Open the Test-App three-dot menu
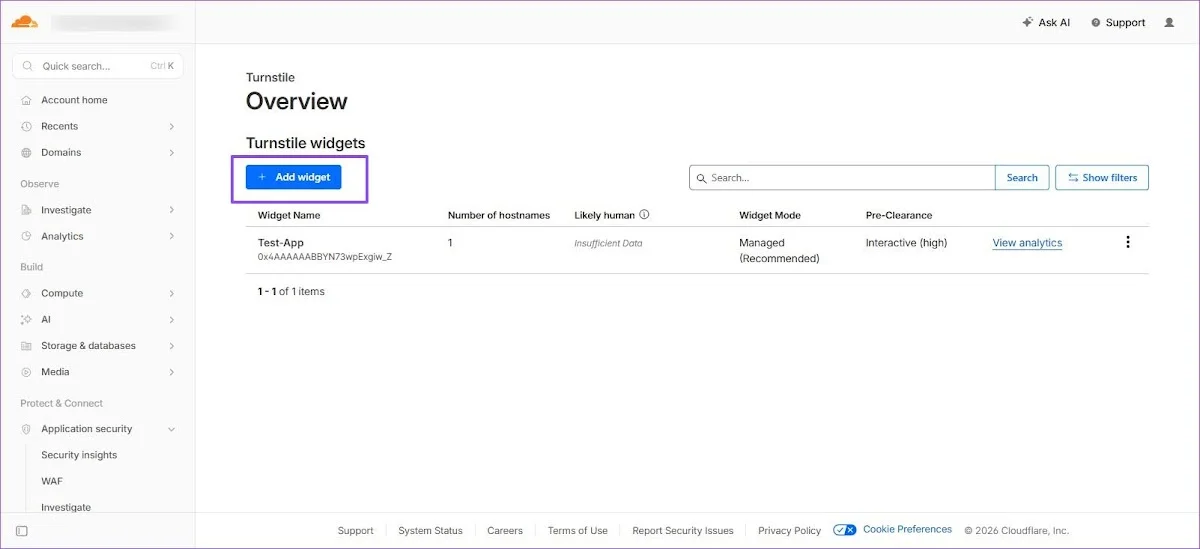Image resolution: width=1200 pixels, height=549 pixels. tap(1128, 242)
